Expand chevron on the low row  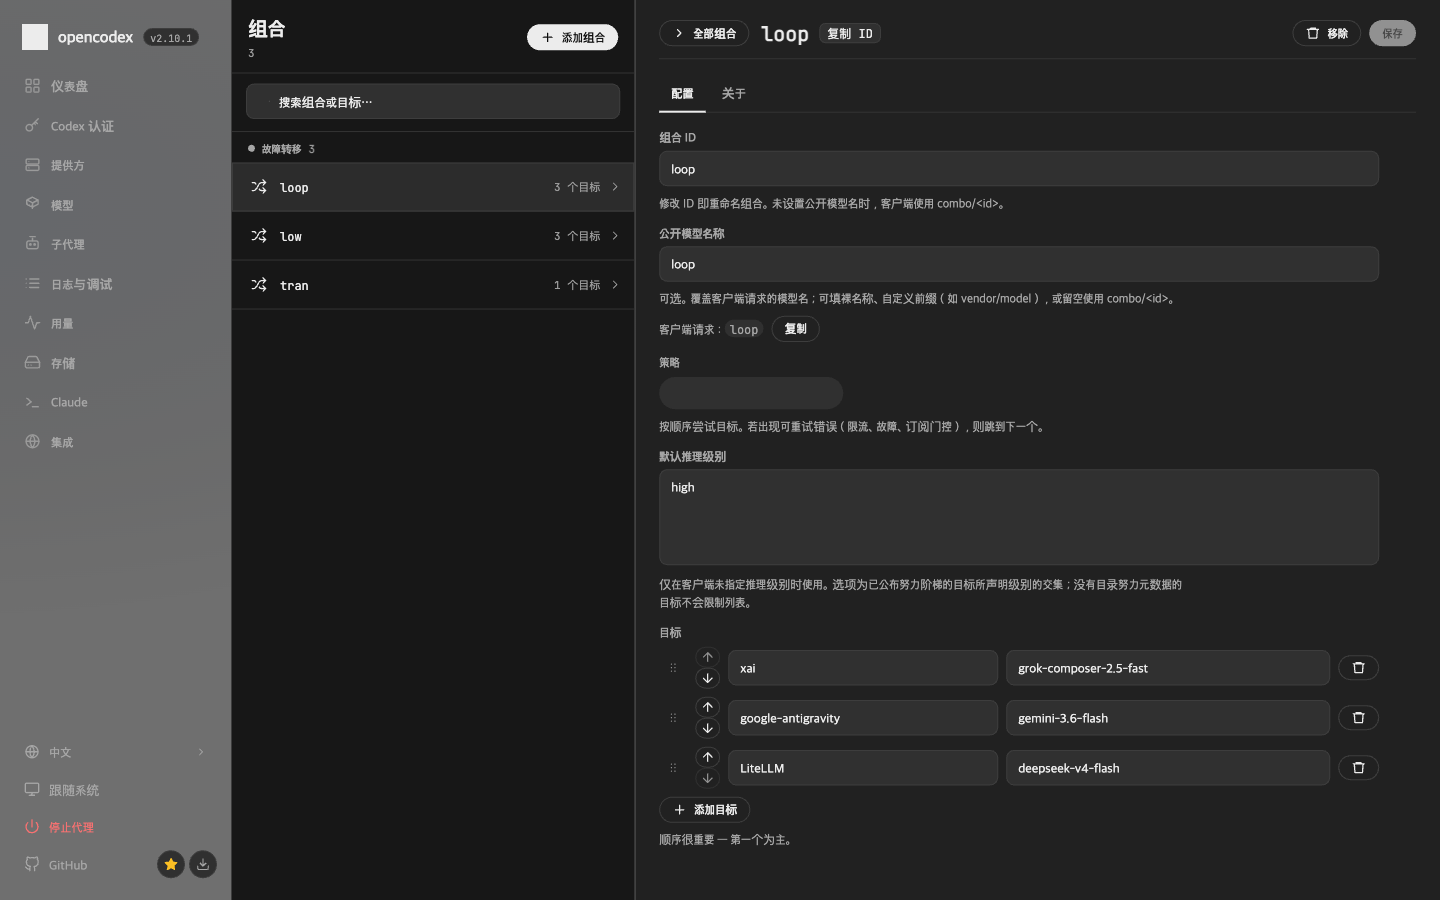tap(615, 236)
